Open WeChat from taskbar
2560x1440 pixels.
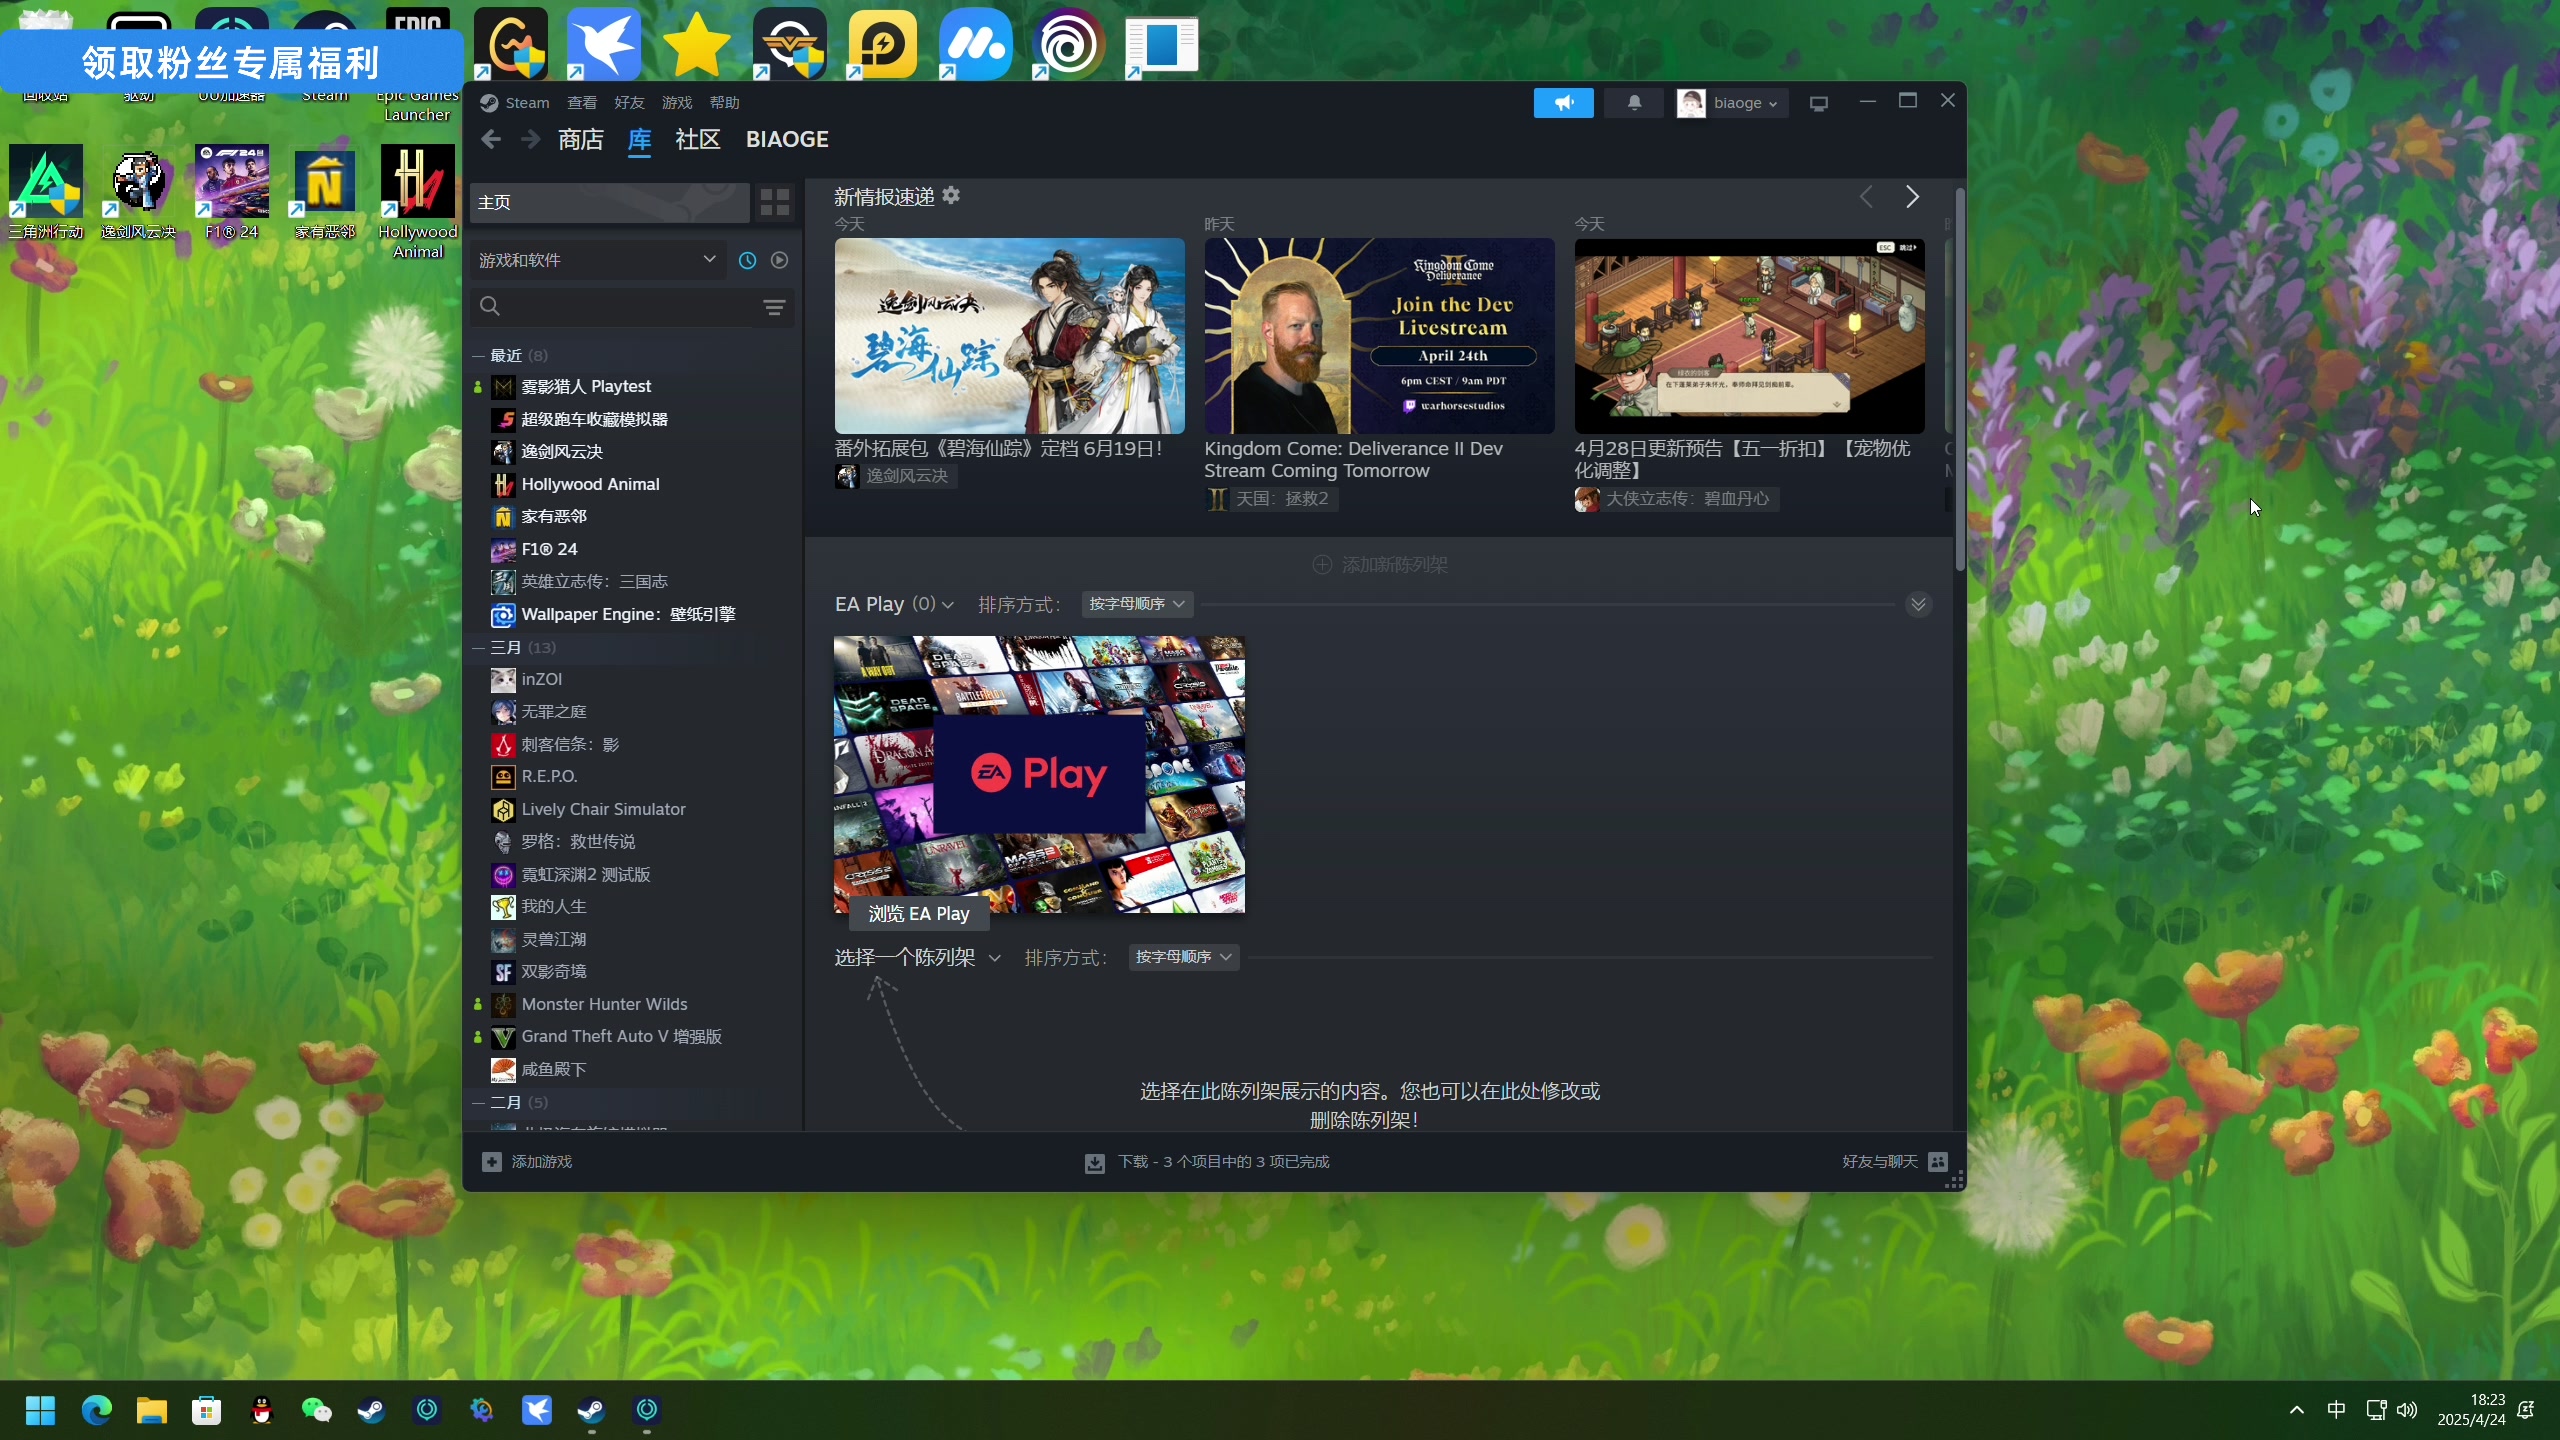[x=316, y=1410]
